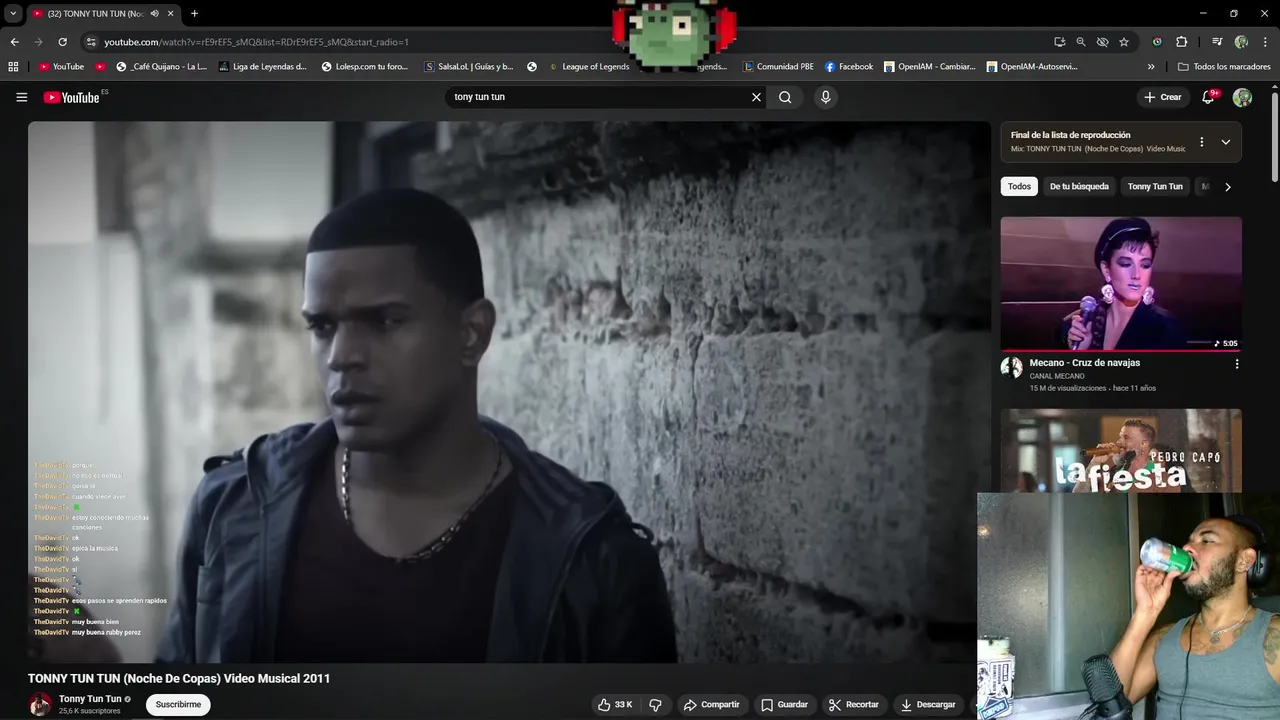The width and height of the screenshot is (1280, 720).
Task: Start voice search with microphone
Action: click(825, 97)
